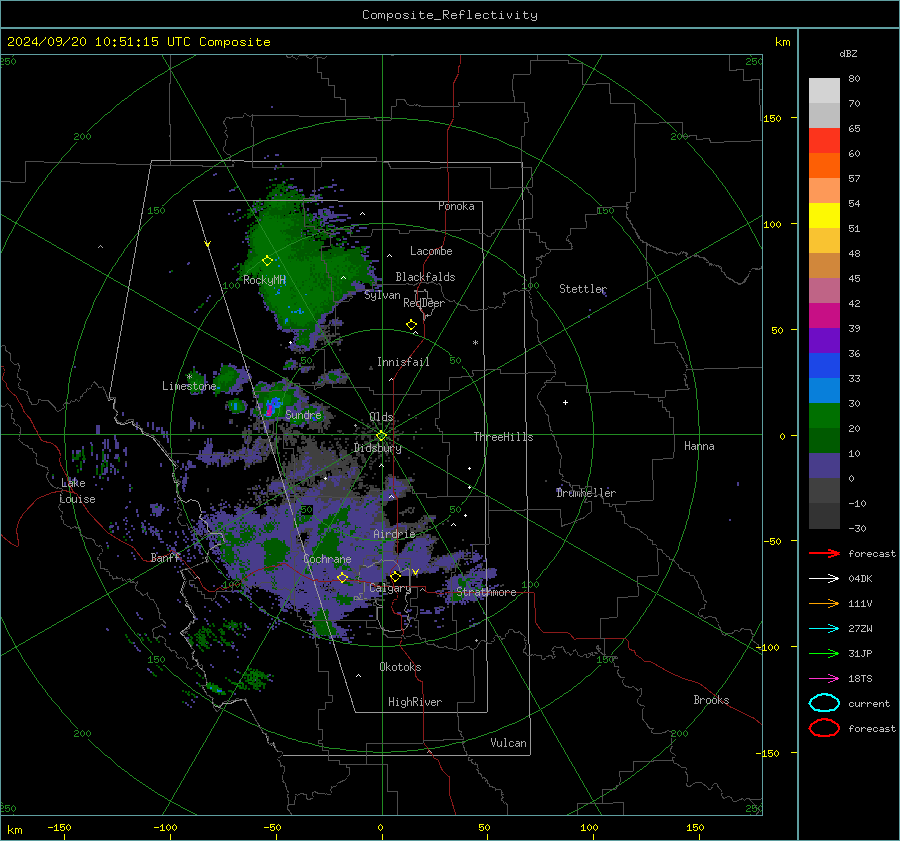Click the Airdrie label
Image resolution: width=900 pixels, height=841 pixels.
click(394, 534)
